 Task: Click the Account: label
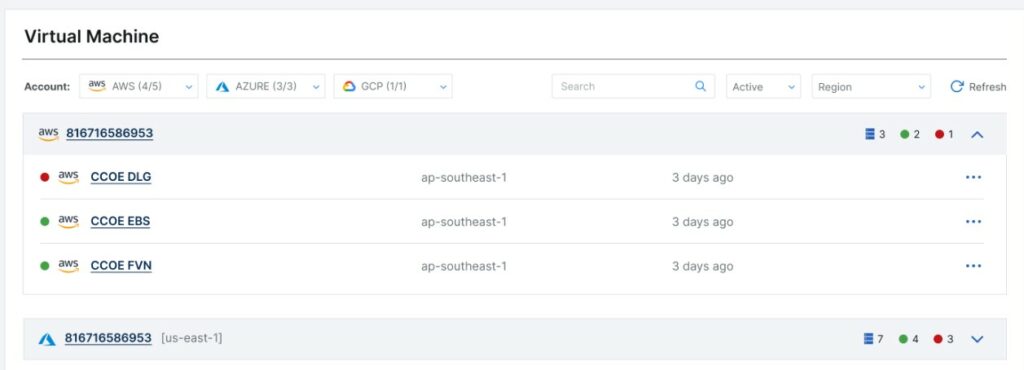[47, 87]
